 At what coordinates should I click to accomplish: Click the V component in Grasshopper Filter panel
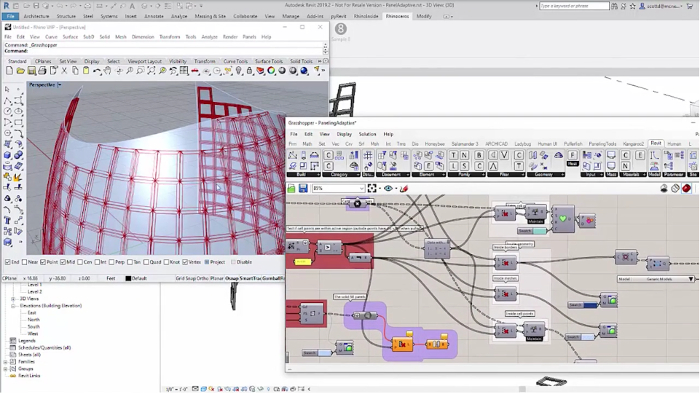[x=504, y=155]
